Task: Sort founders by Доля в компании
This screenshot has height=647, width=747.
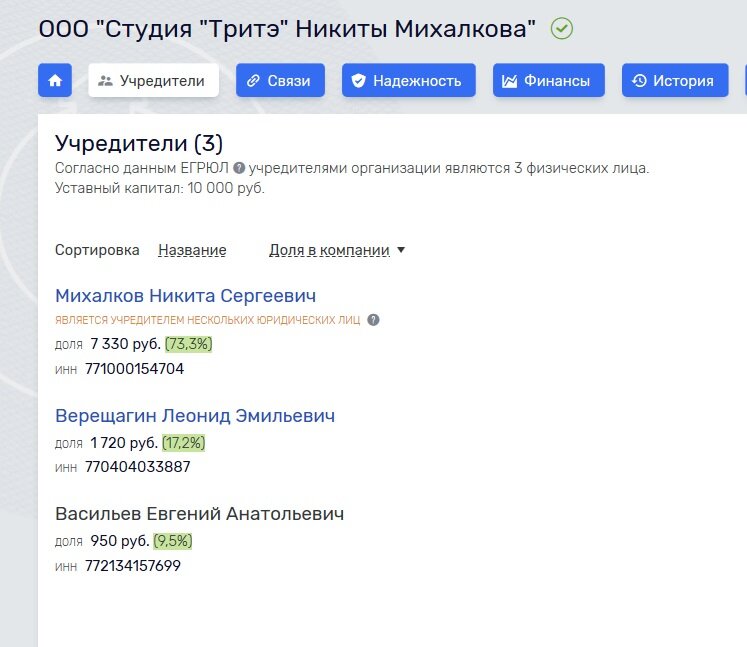Action: (x=329, y=250)
